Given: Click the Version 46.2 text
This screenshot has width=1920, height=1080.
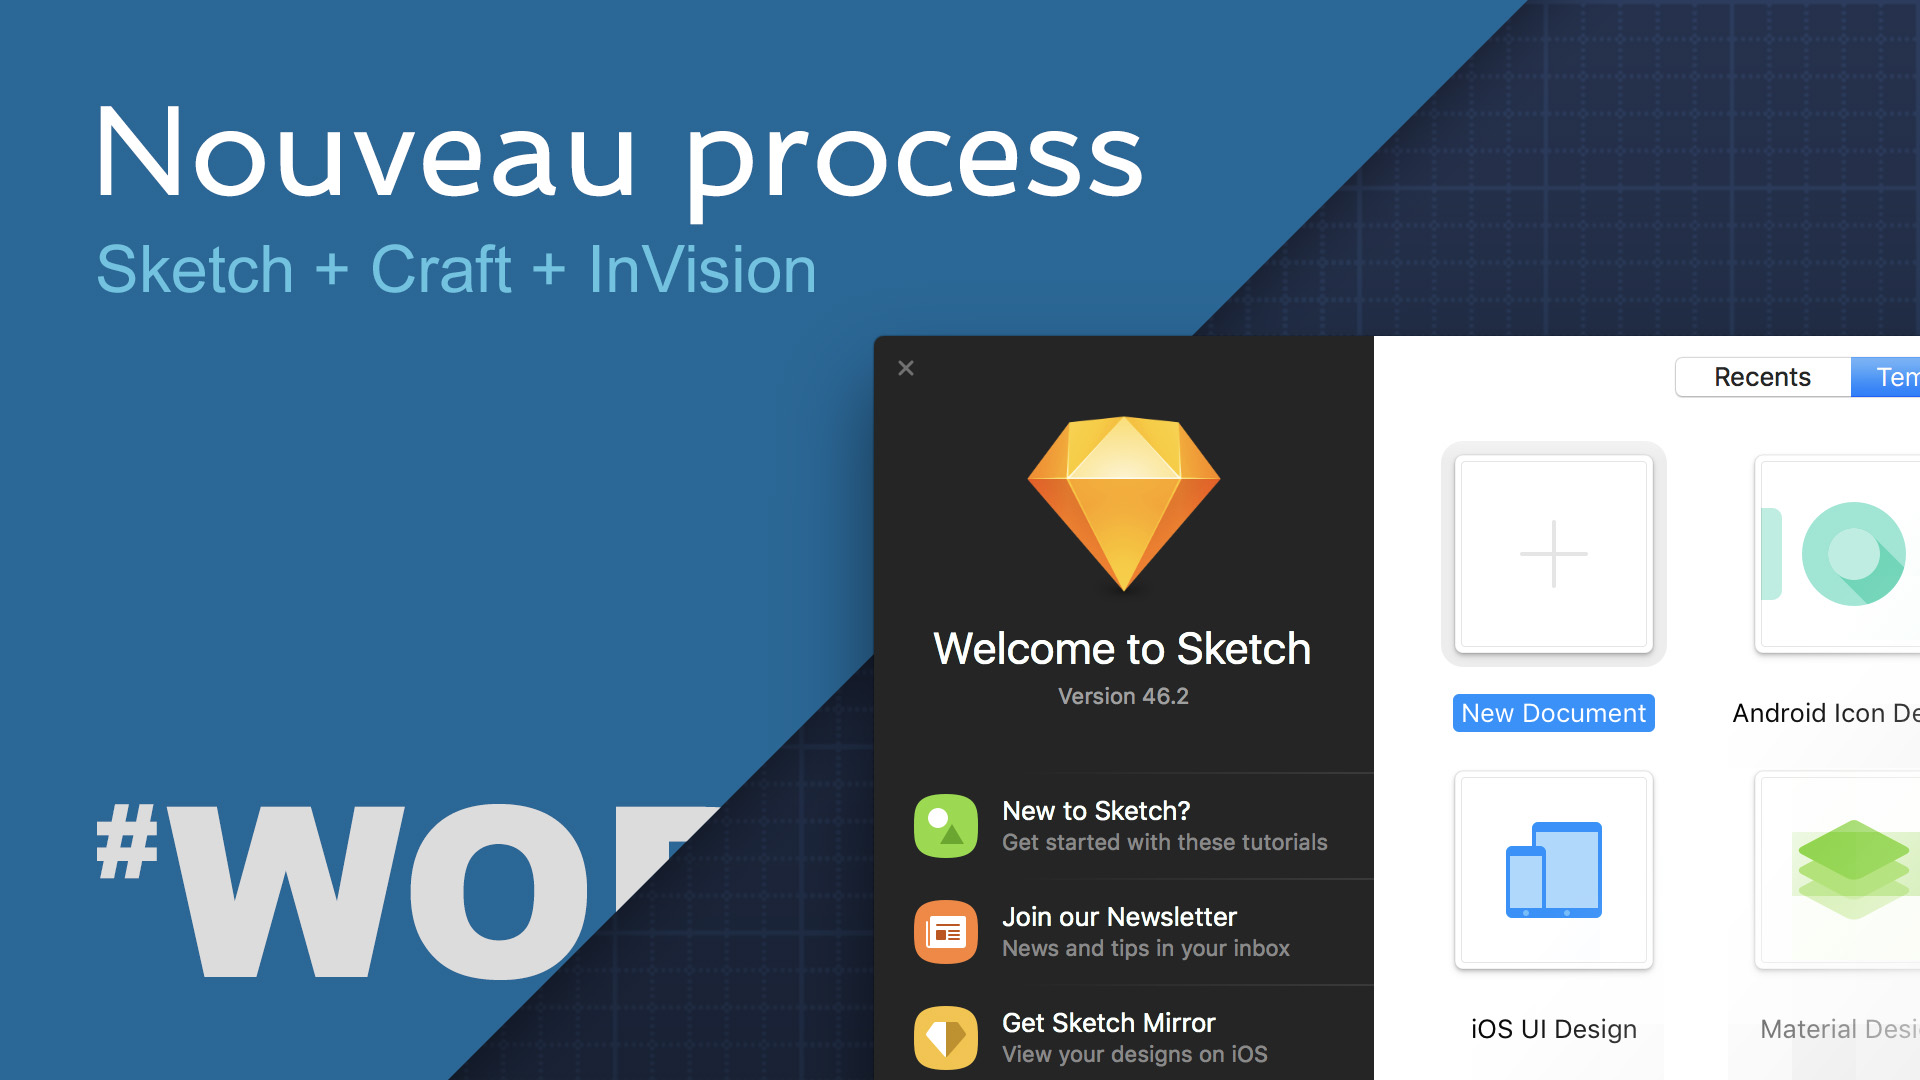Looking at the screenshot, I should (1123, 696).
